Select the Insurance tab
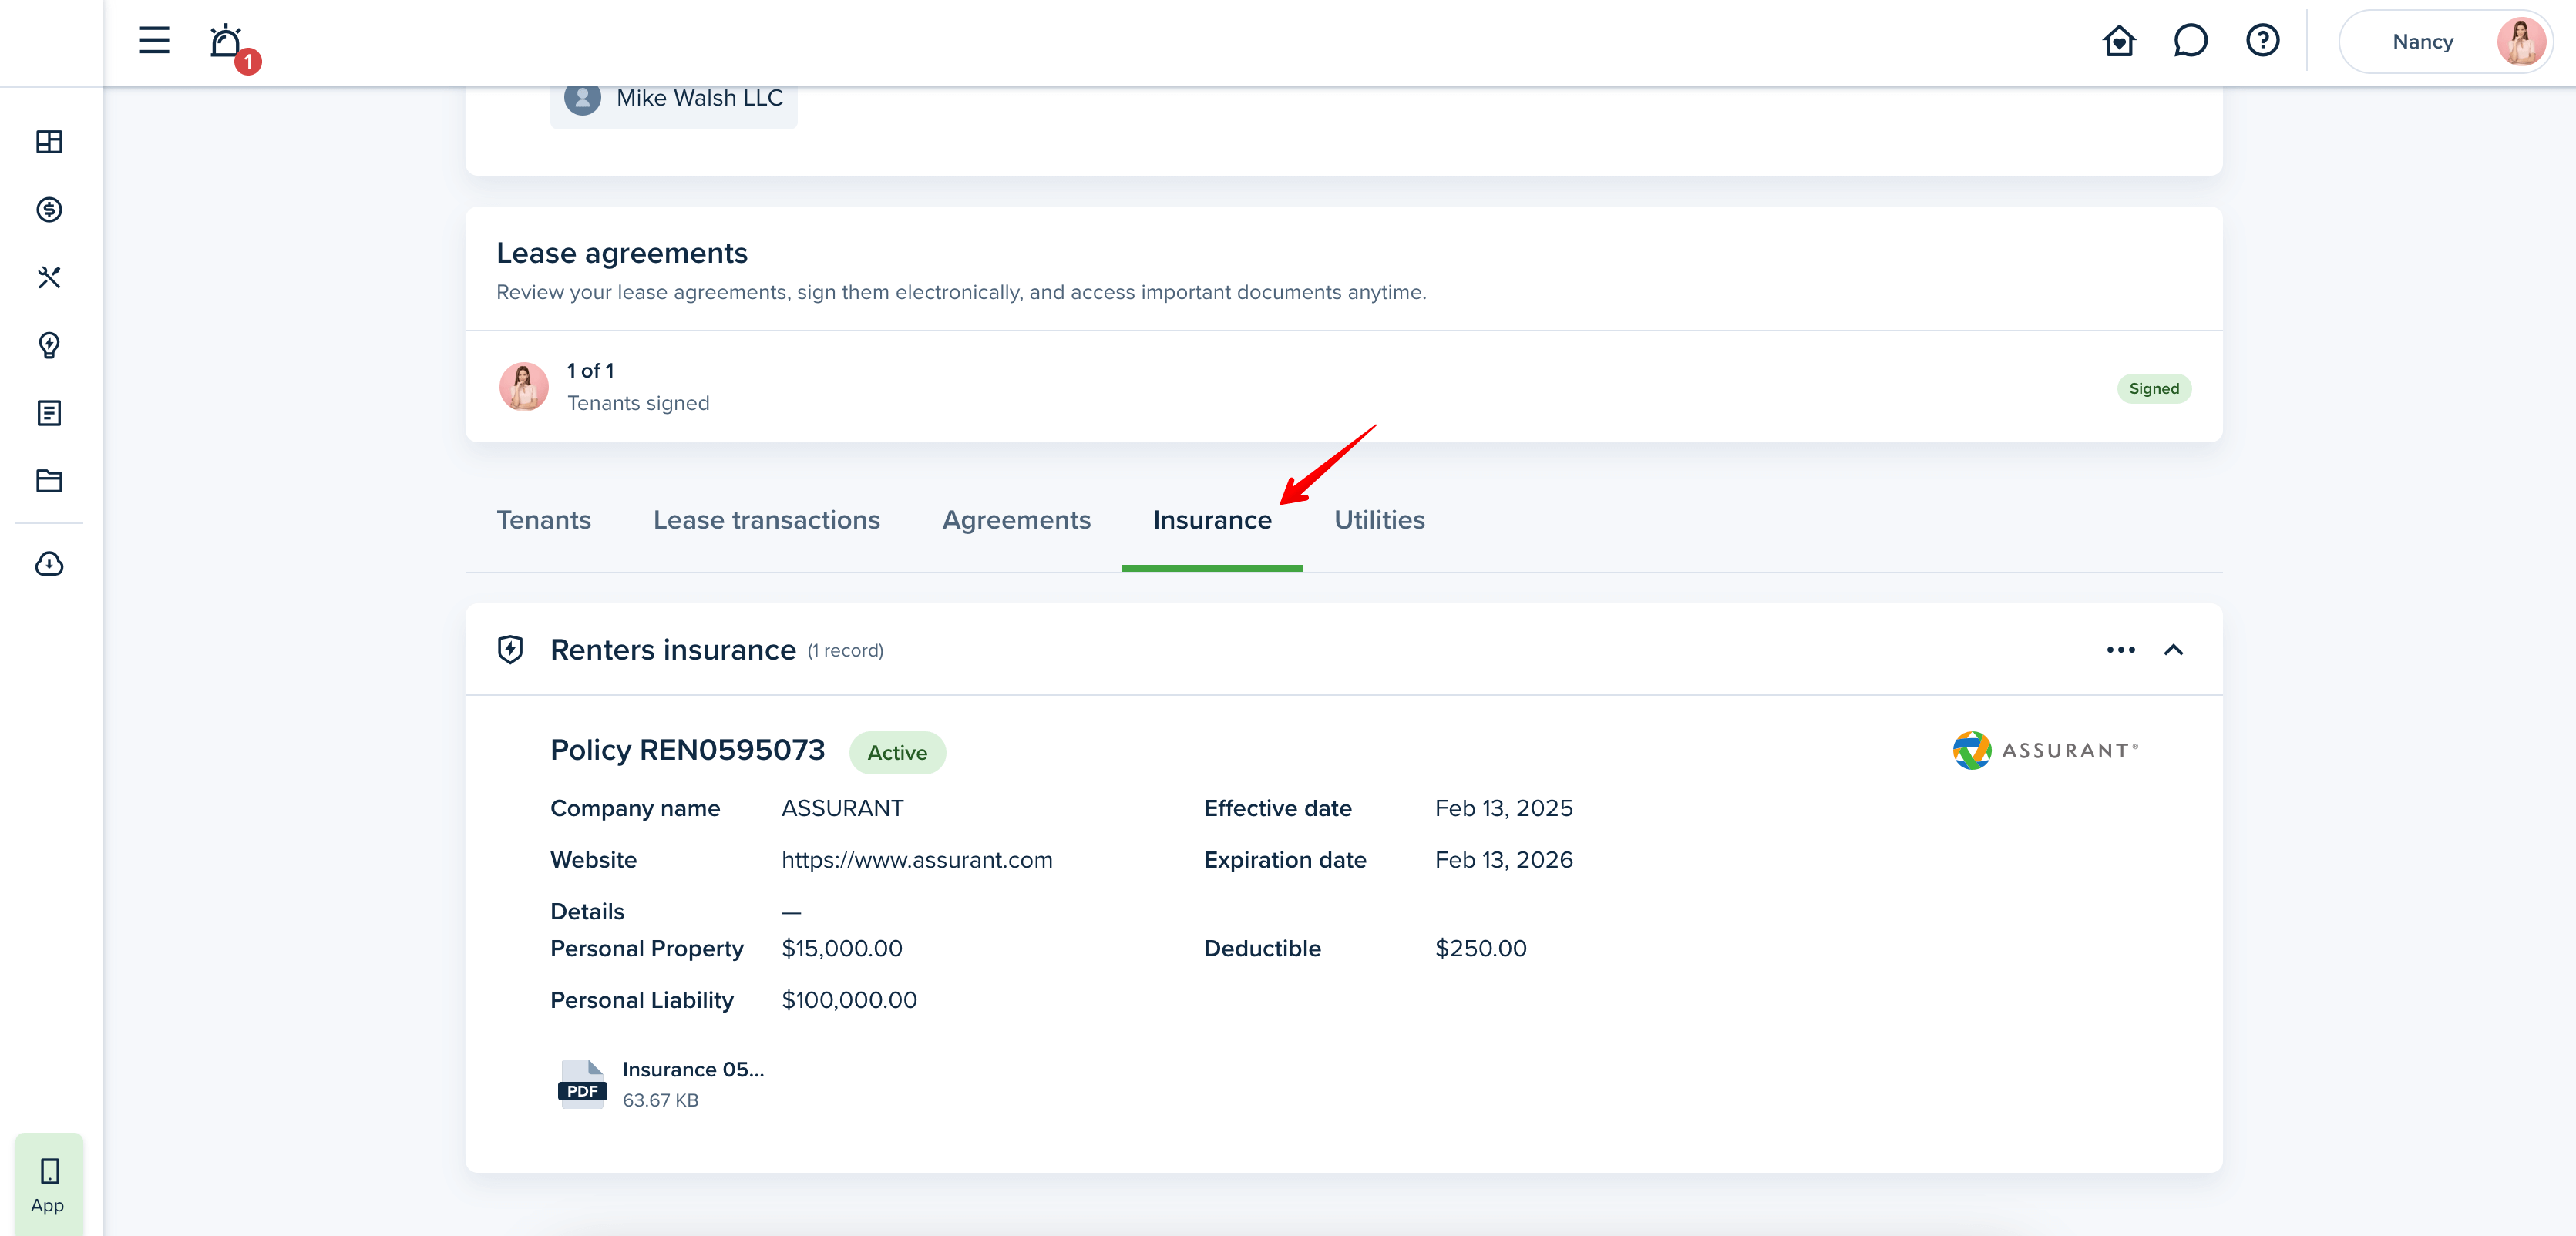2576x1236 pixels. tap(1212, 520)
